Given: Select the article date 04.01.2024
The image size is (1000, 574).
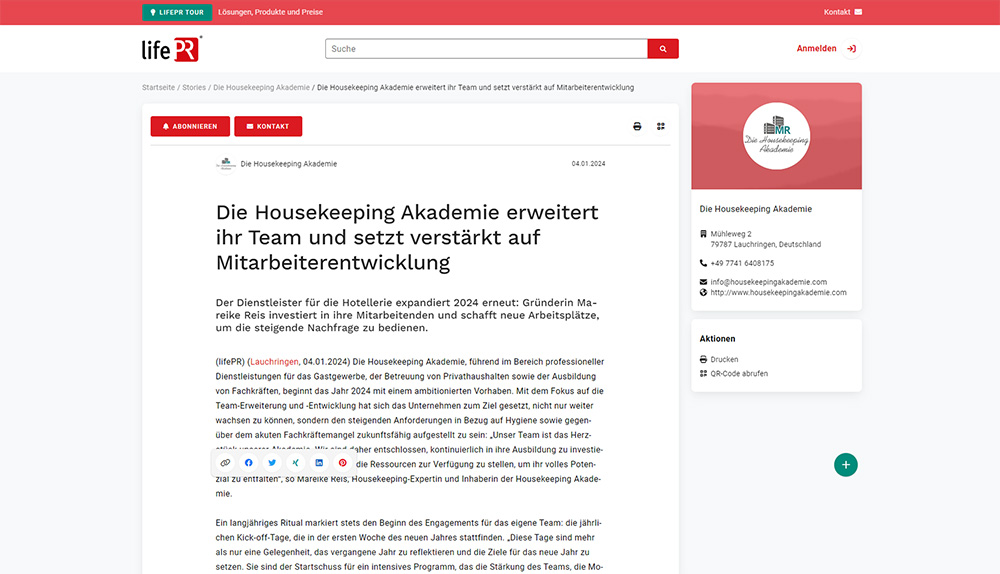Looking at the screenshot, I should click(588, 164).
